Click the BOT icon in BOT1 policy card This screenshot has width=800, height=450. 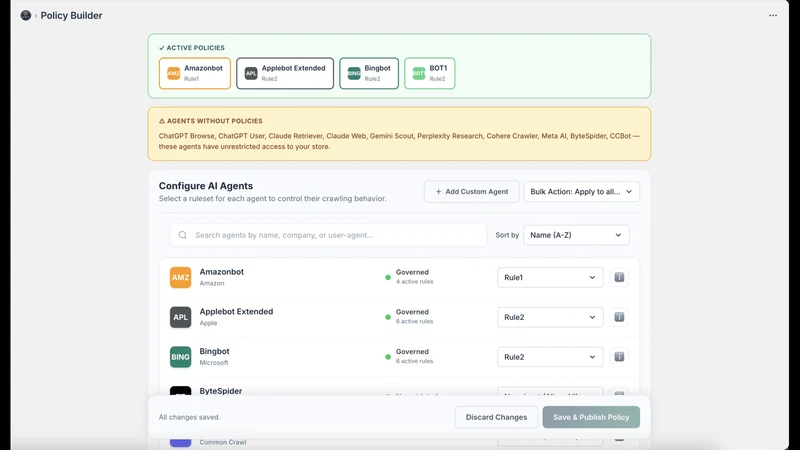[419, 73]
